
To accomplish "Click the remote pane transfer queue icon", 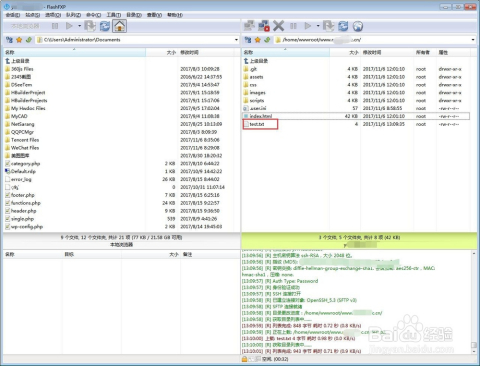I will tap(329, 26).
